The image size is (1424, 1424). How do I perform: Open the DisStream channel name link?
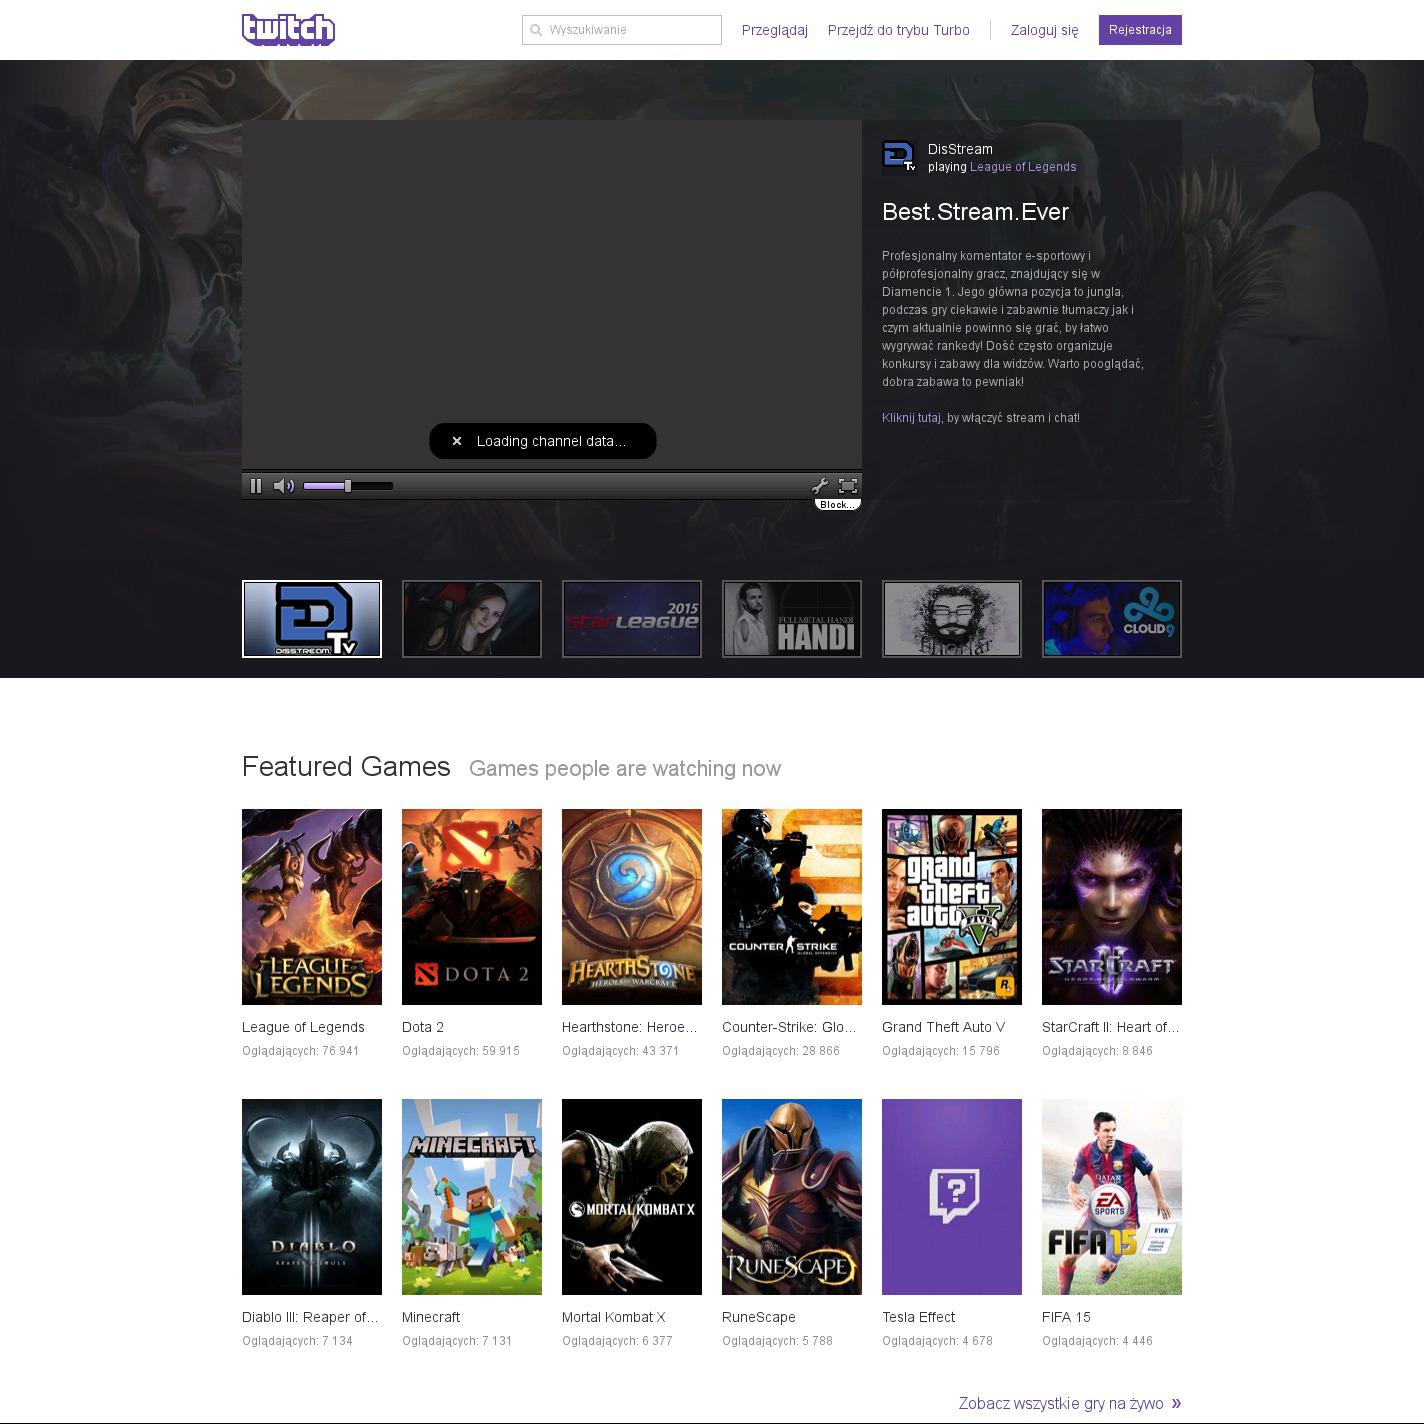tap(960, 149)
